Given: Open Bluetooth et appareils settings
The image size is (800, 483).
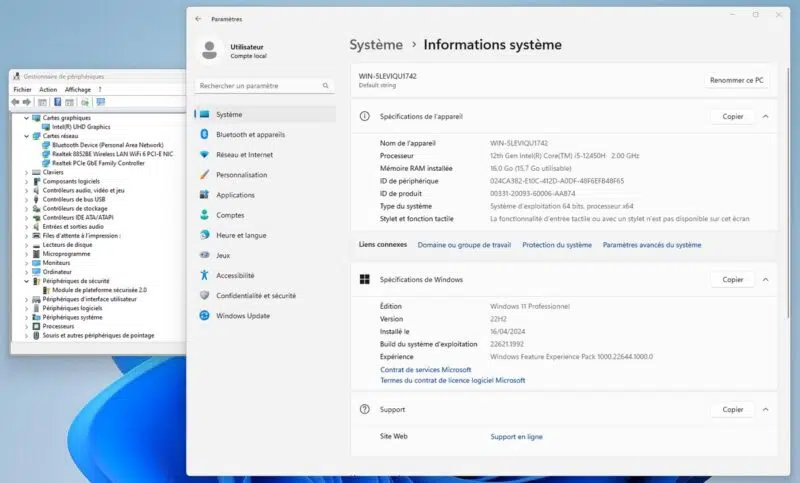Looking at the screenshot, I should 250,134.
